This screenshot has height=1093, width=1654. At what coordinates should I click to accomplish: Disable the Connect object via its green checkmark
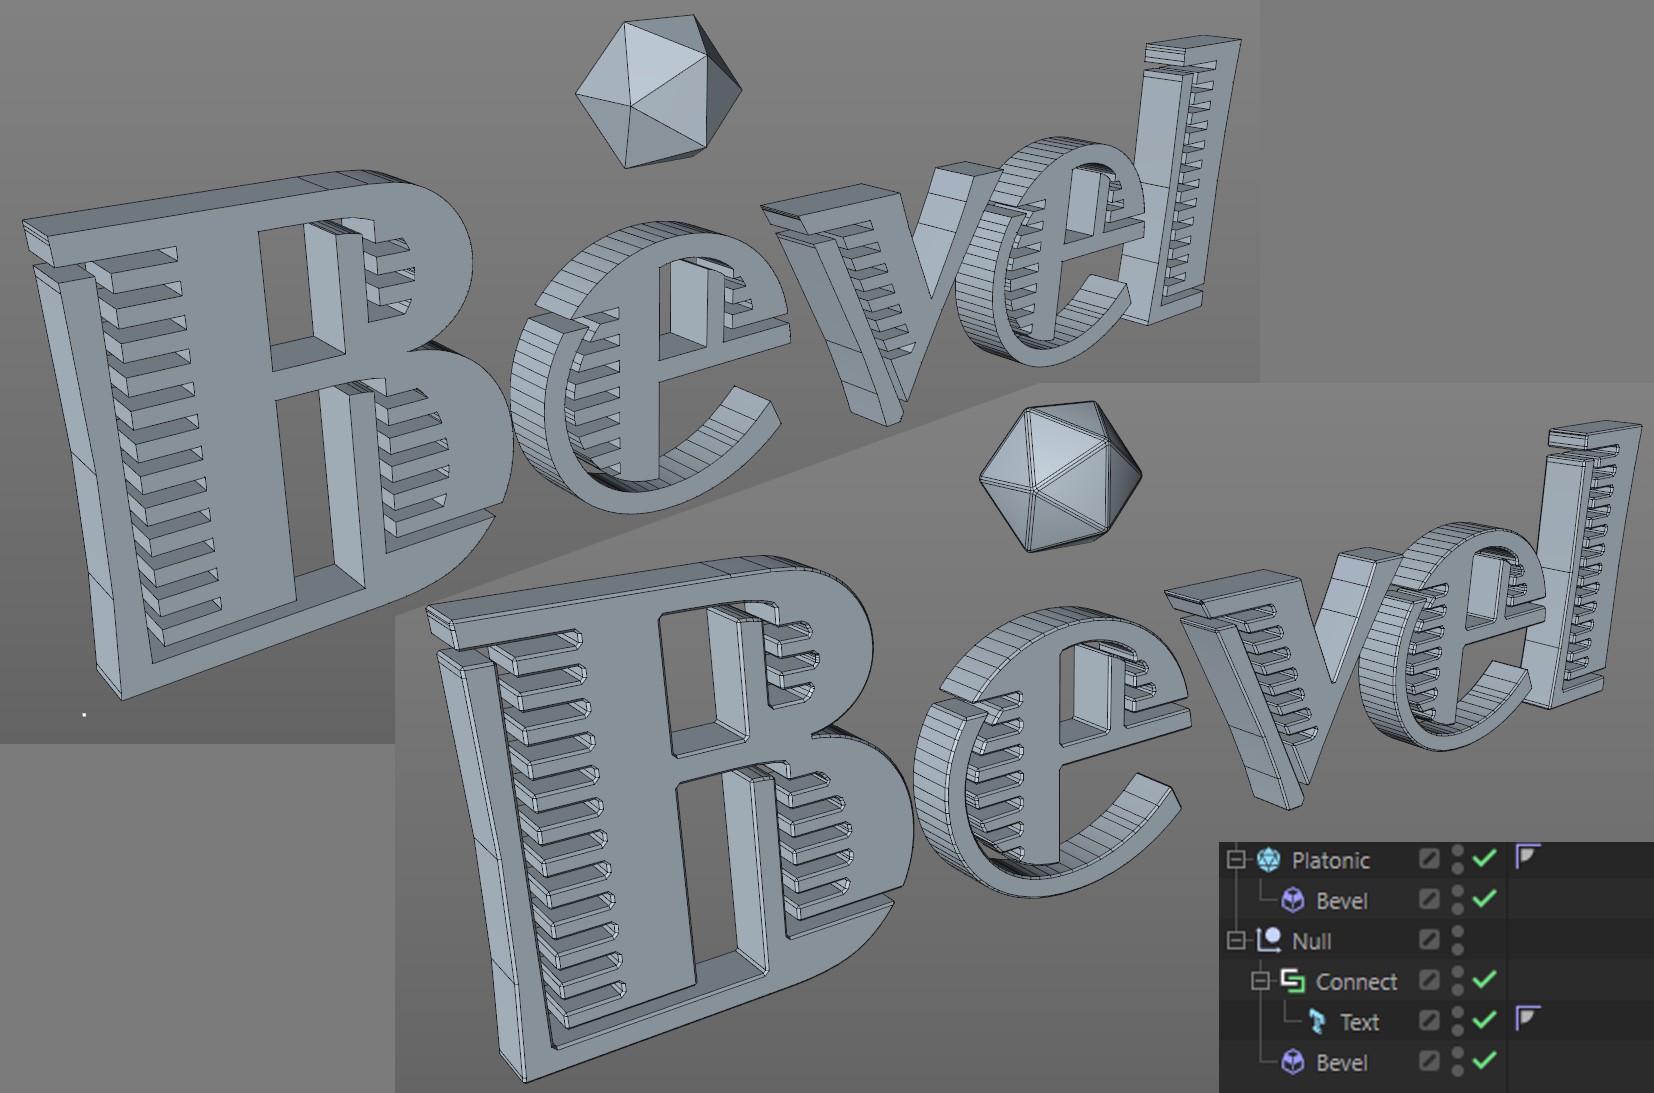[1485, 980]
